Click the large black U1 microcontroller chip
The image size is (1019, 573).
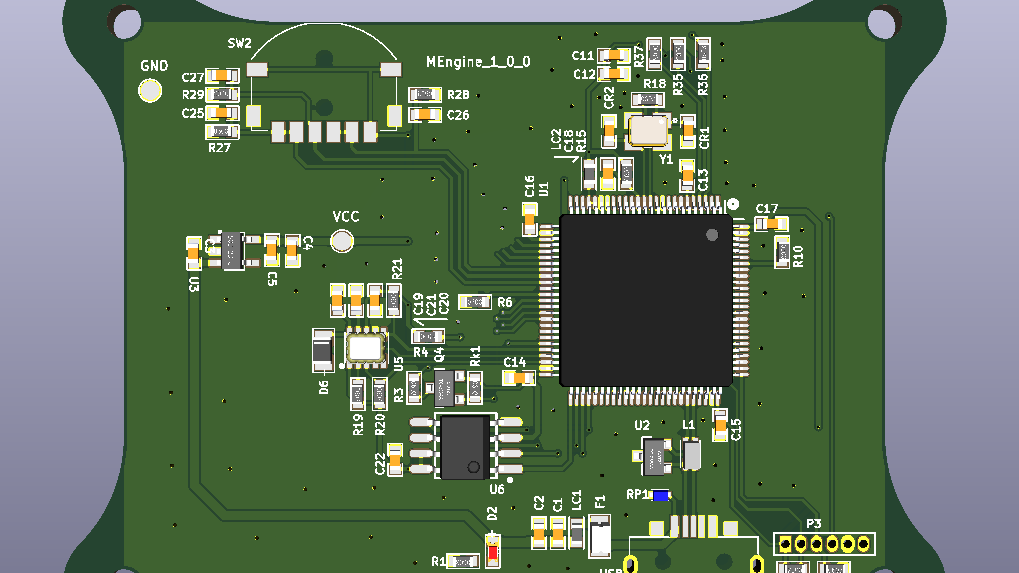click(x=645, y=300)
